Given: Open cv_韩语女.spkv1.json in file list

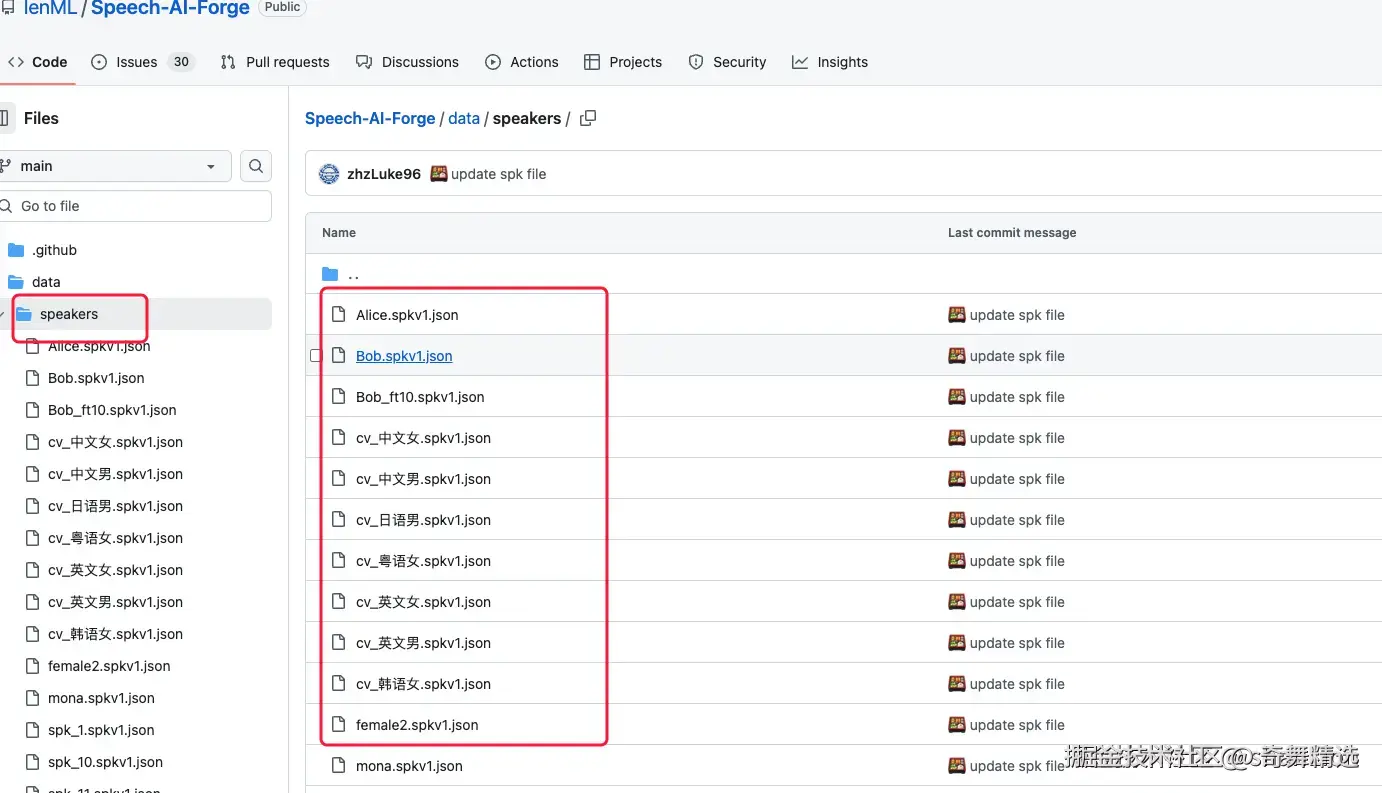Looking at the screenshot, I should pyautogui.click(x=423, y=684).
